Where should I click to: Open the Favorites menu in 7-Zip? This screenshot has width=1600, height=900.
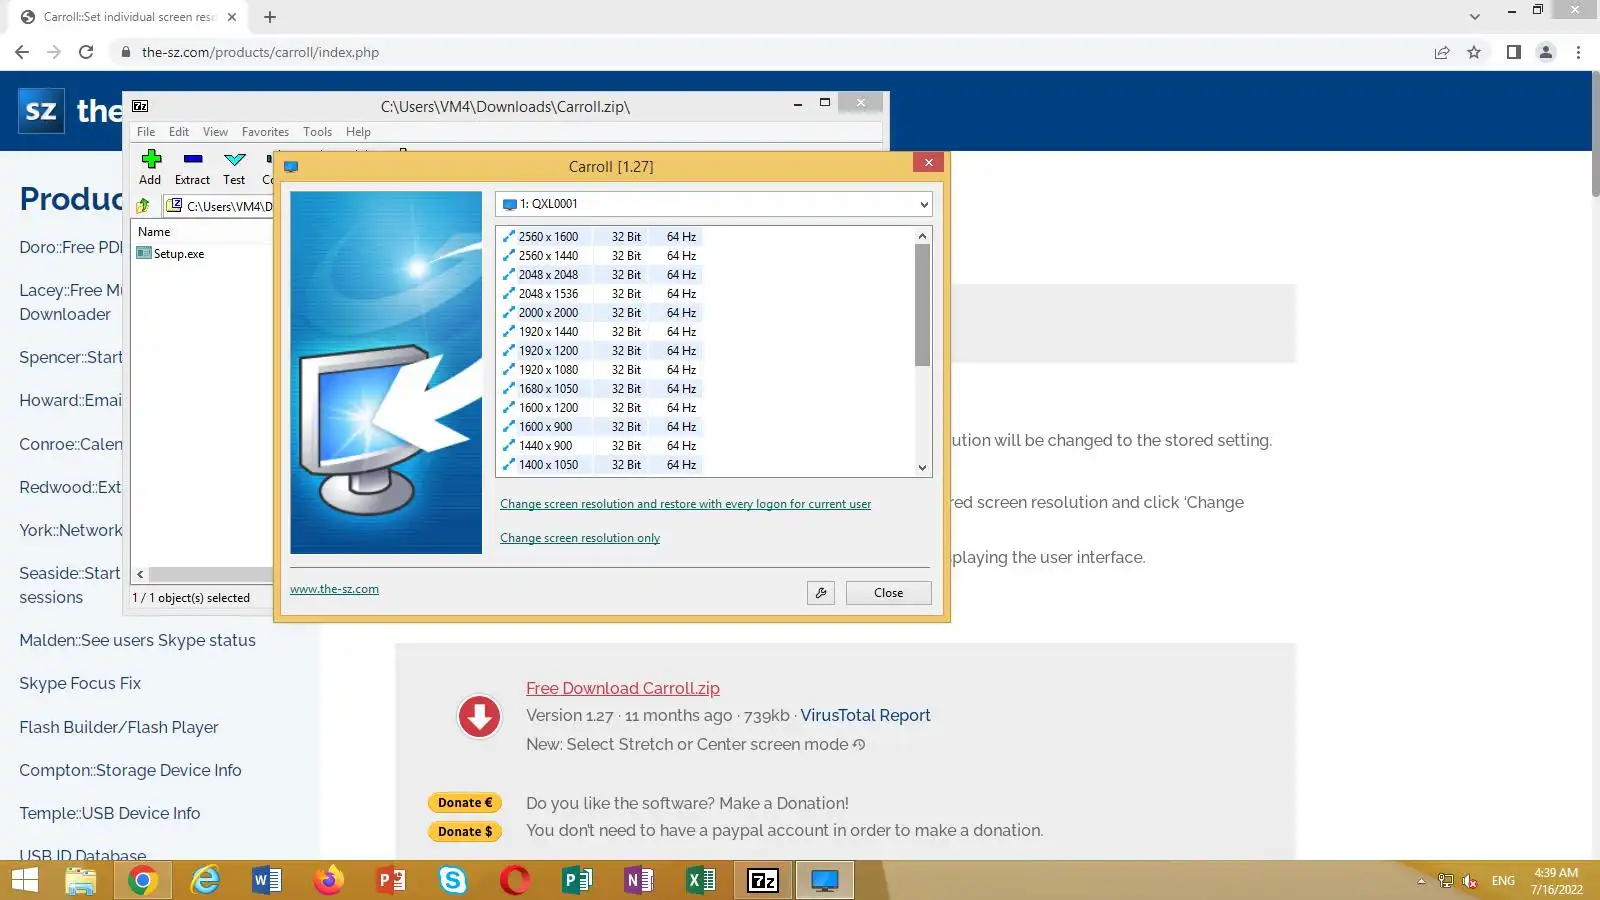pyautogui.click(x=265, y=132)
